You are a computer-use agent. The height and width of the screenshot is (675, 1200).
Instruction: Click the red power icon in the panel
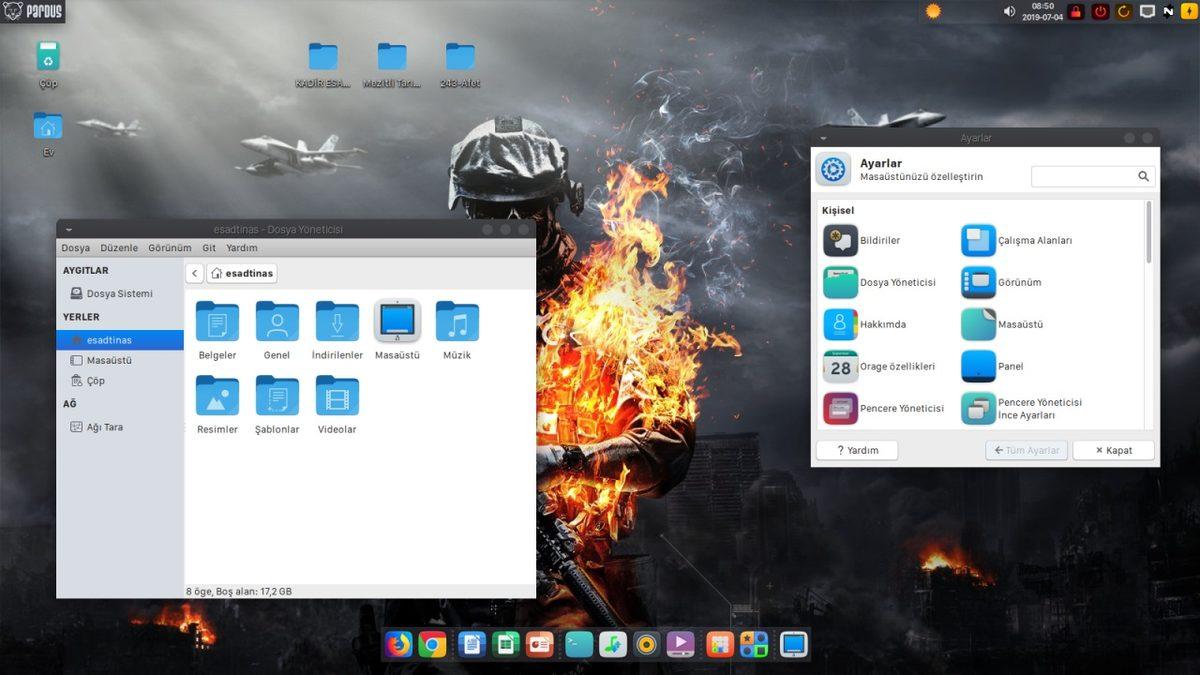point(1100,12)
